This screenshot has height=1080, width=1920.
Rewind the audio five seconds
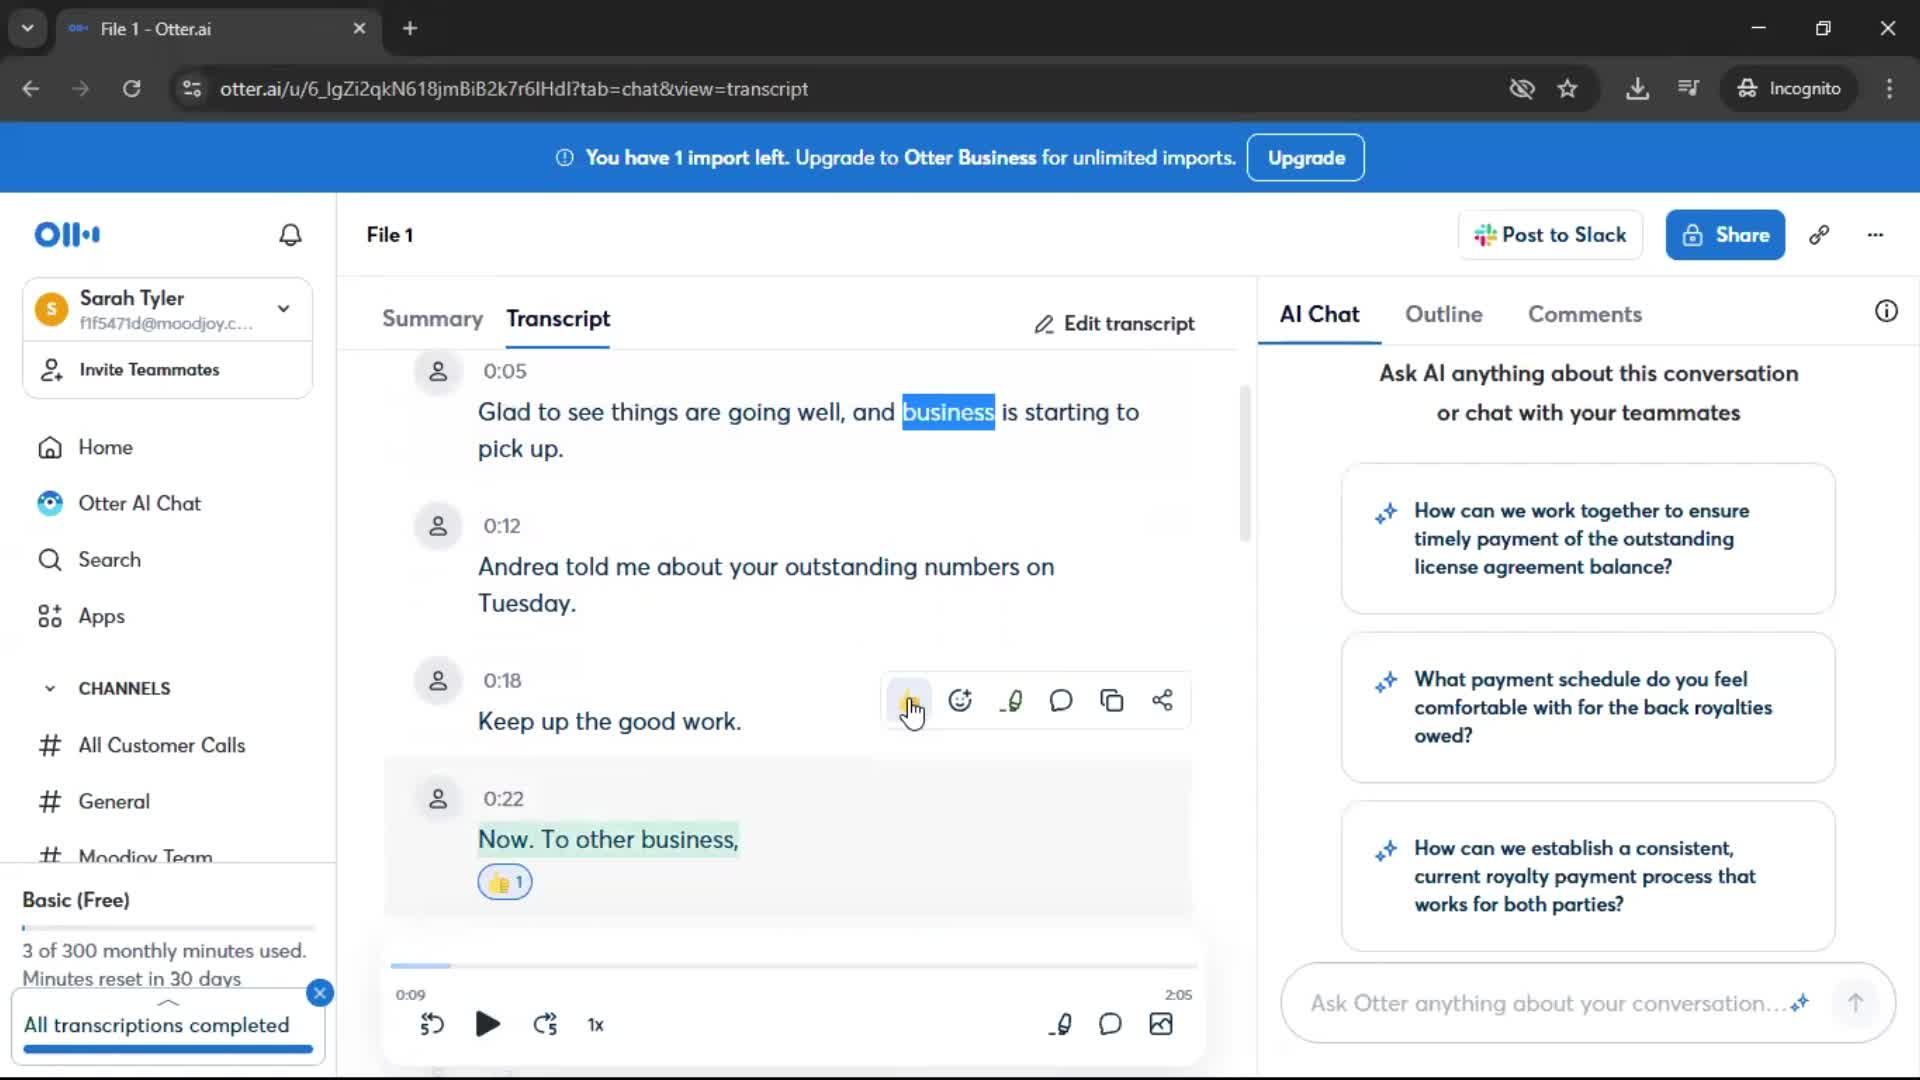coord(432,1024)
